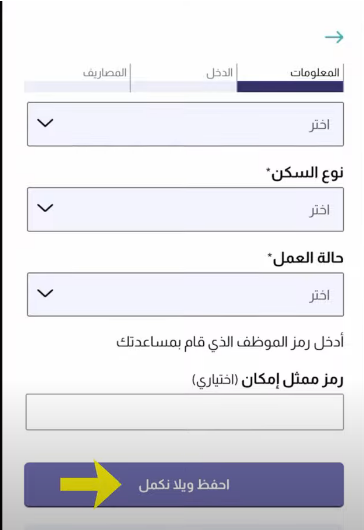364x530 pixels.
Task: Open the unlabeled dropdown under the step tabs
Action: point(185,124)
